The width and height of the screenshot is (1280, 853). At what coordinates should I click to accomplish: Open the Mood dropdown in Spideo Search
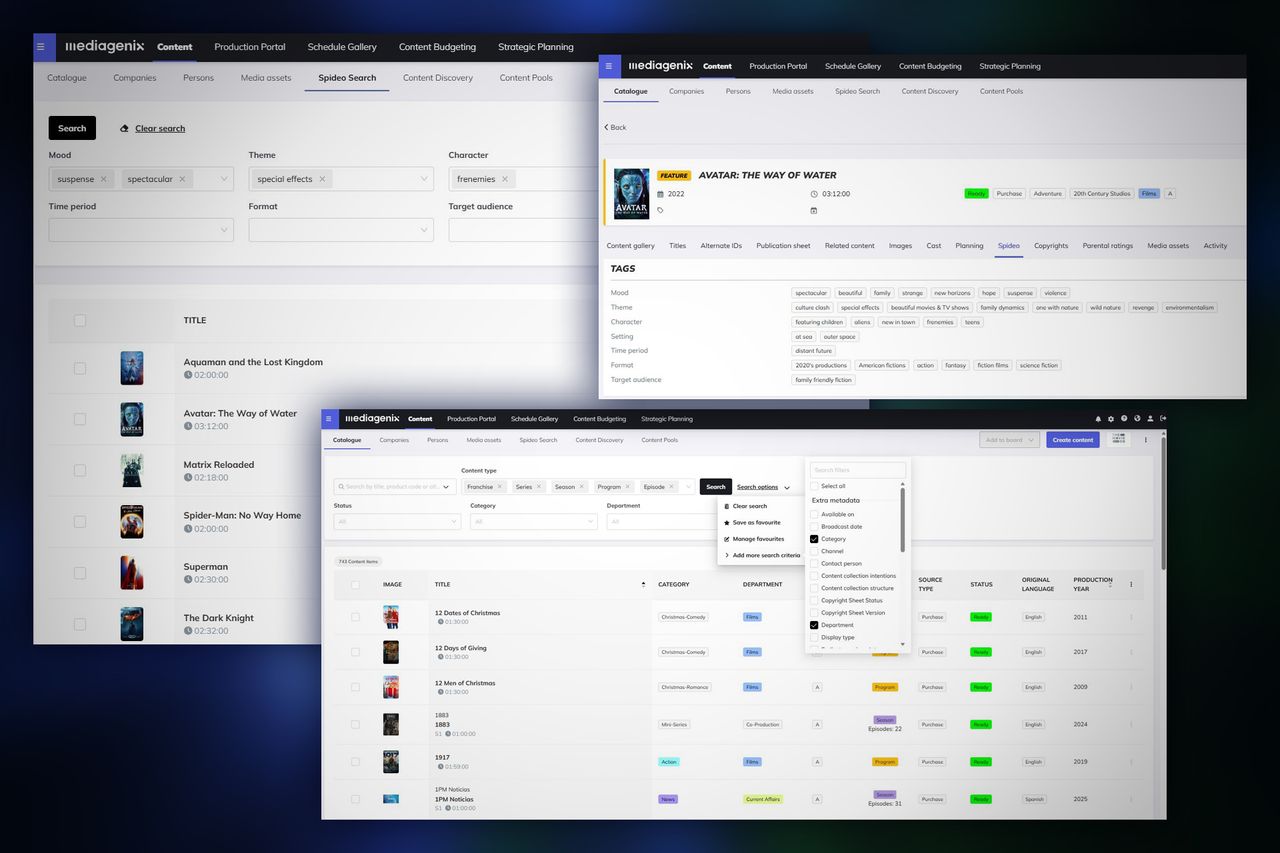(141, 179)
